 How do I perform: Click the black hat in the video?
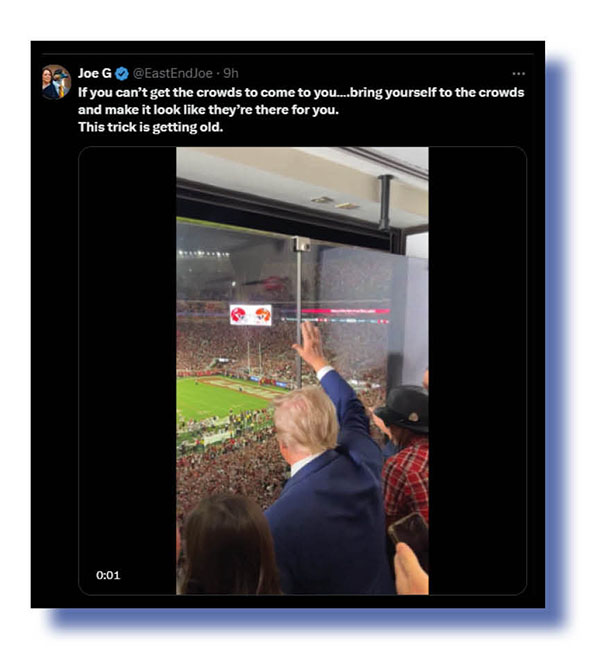tap(403, 409)
